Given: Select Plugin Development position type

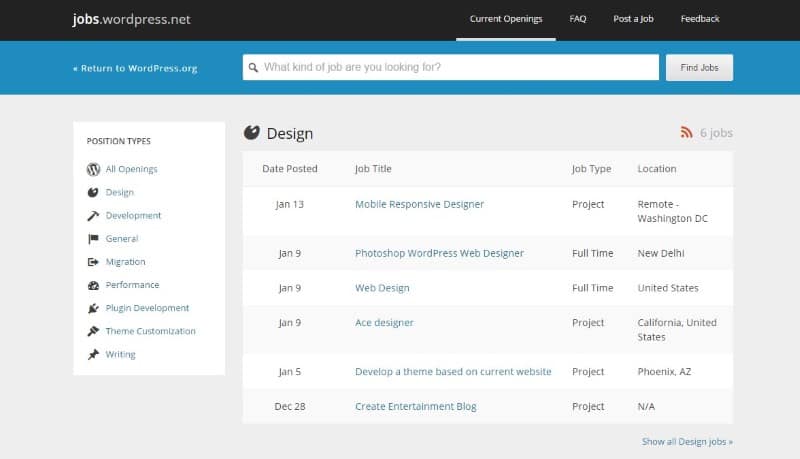Looking at the screenshot, I should click(147, 308).
